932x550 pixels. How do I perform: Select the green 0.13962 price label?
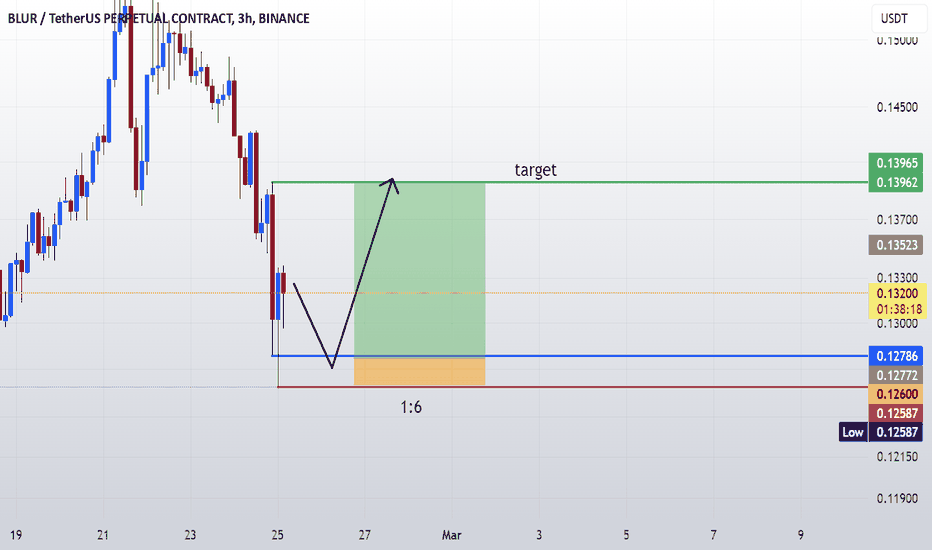pyautogui.click(x=896, y=183)
